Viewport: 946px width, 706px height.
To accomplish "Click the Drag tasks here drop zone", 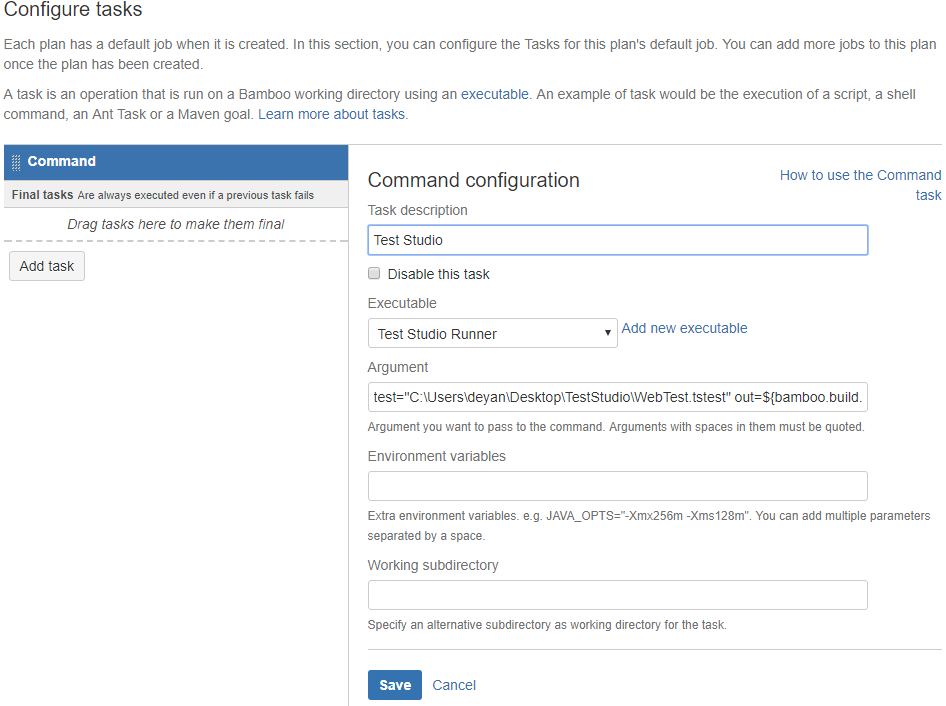I will click(x=176, y=224).
